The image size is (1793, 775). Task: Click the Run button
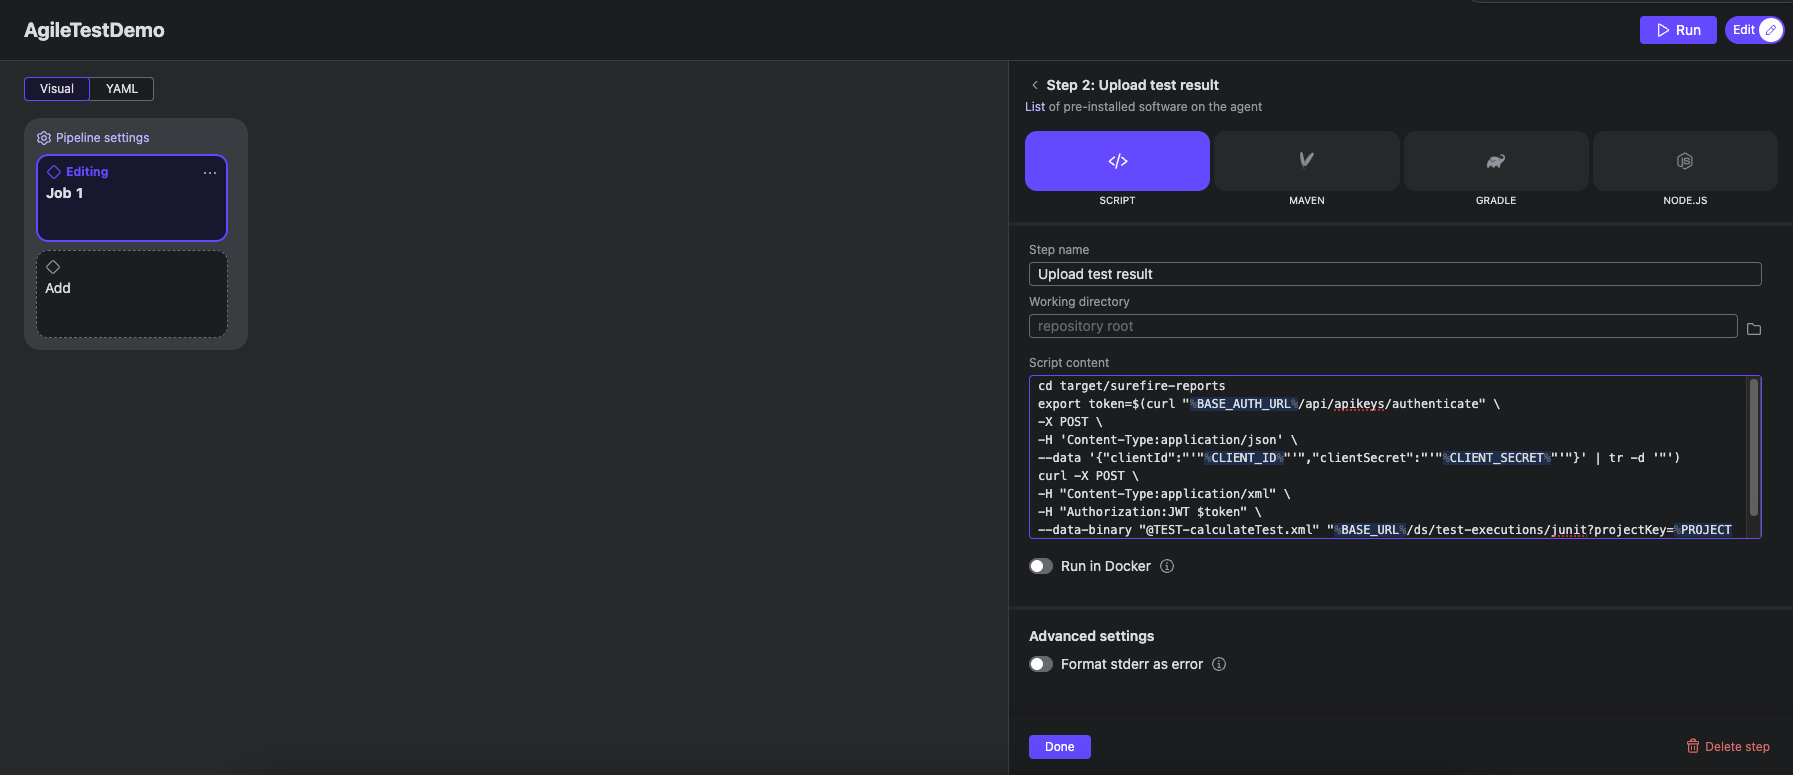(x=1677, y=30)
